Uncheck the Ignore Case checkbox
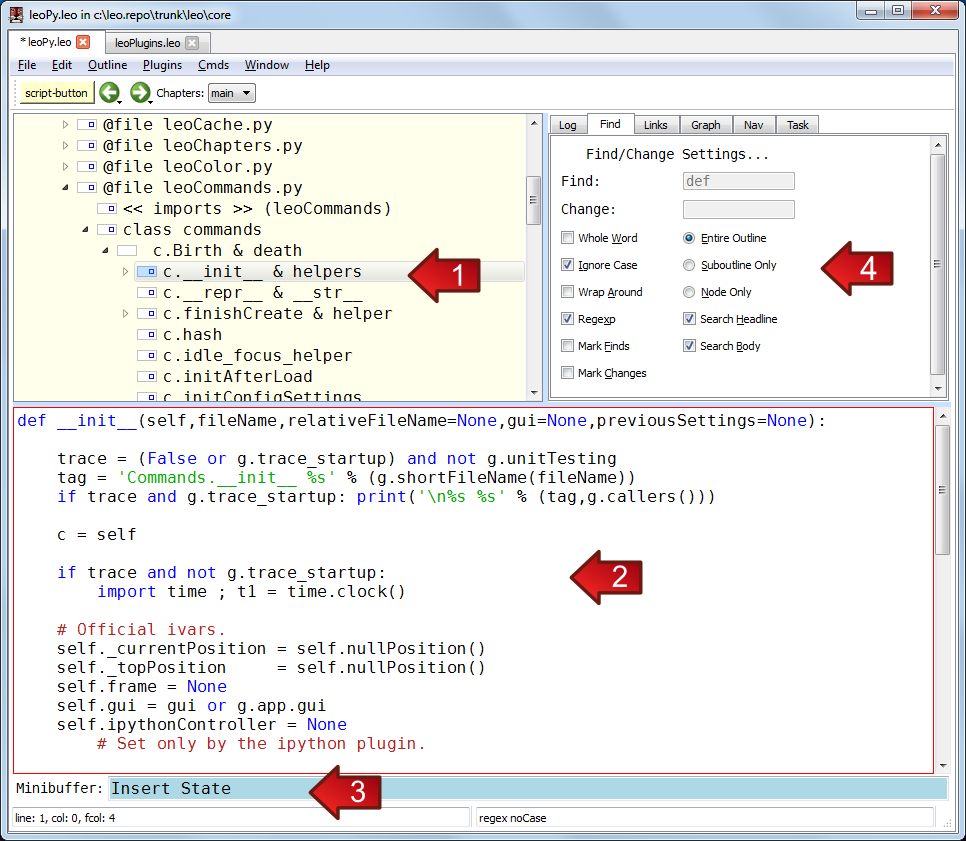Viewport: 966px width, 841px height. 567,265
